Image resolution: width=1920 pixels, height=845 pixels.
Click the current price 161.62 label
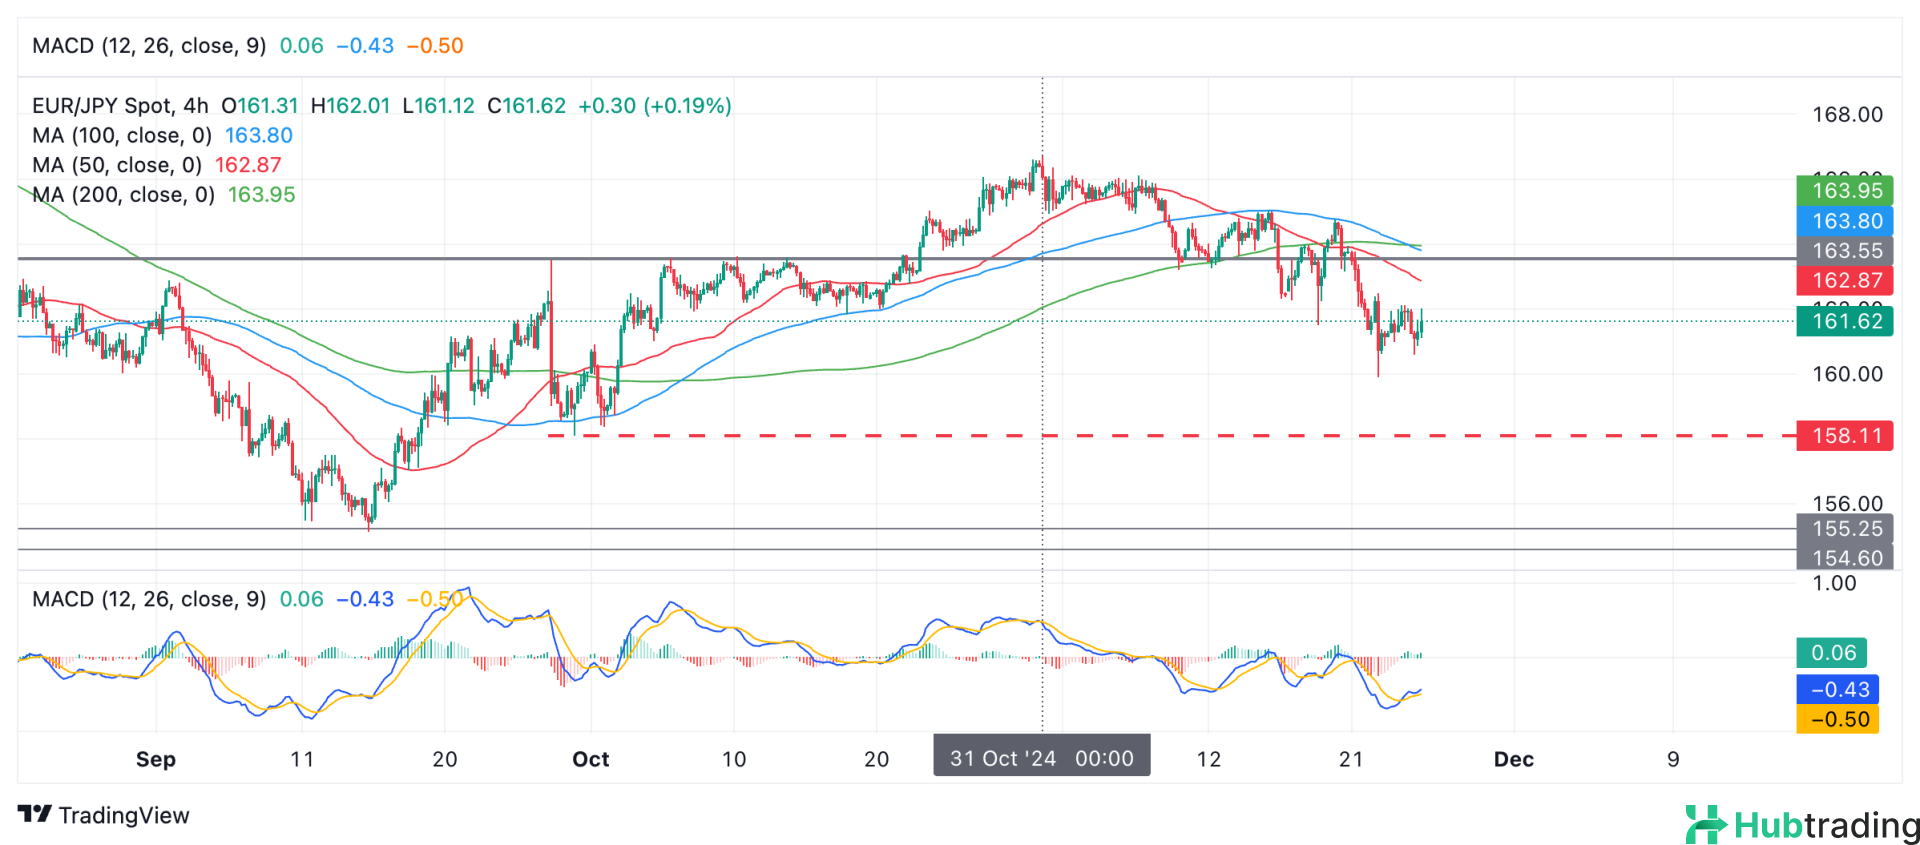pos(1845,321)
